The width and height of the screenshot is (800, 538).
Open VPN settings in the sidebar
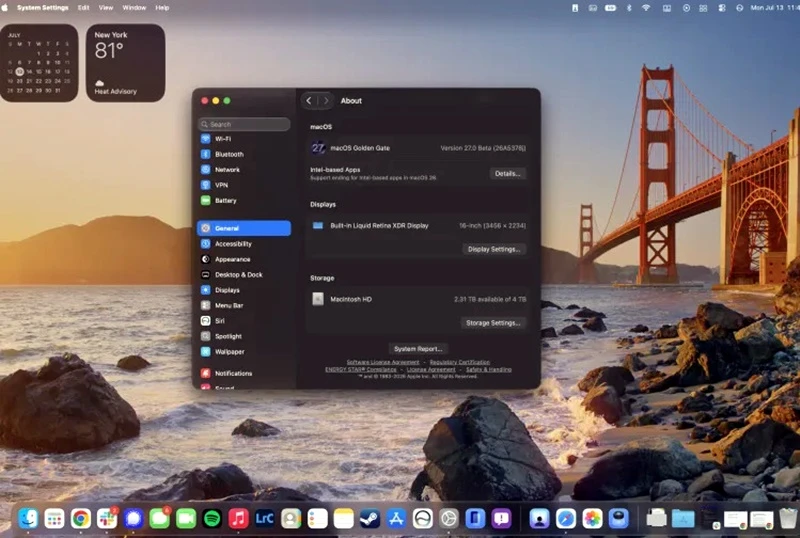[x=244, y=185]
